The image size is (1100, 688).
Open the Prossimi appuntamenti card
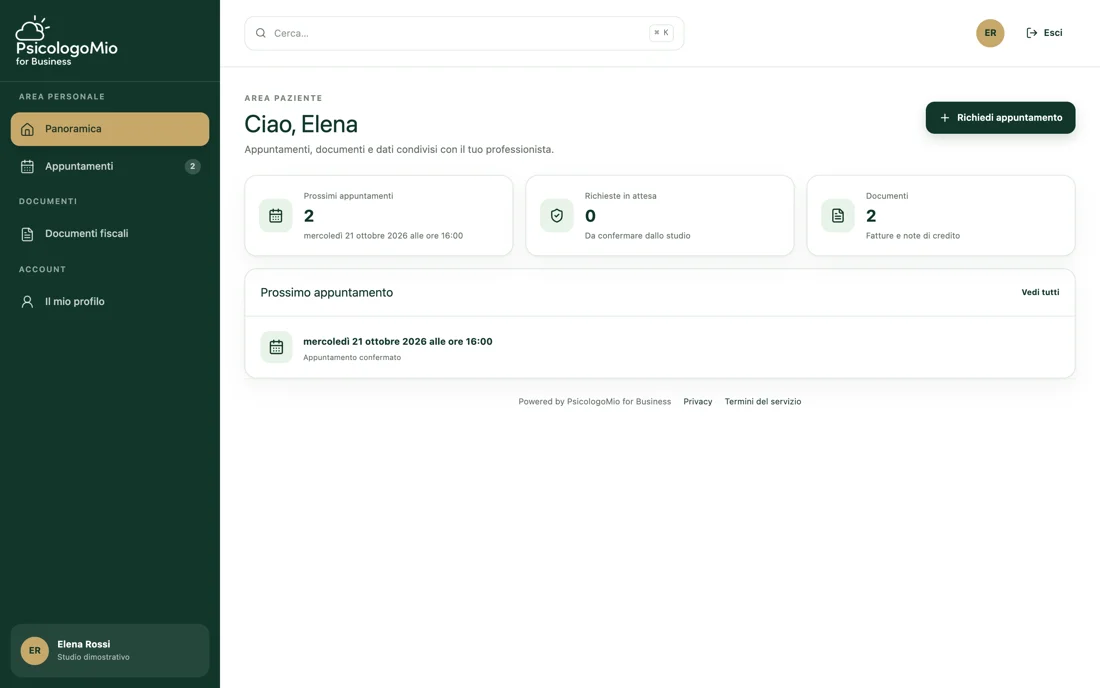click(379, 215)
